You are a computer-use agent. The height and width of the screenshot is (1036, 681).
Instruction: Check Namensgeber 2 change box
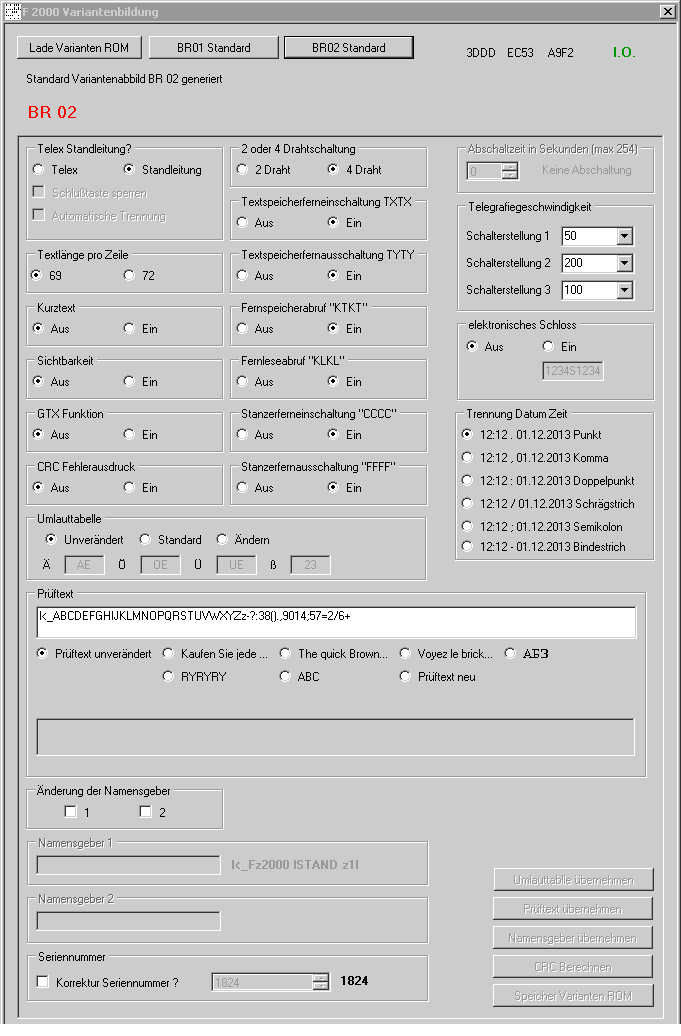click(146, 811)
